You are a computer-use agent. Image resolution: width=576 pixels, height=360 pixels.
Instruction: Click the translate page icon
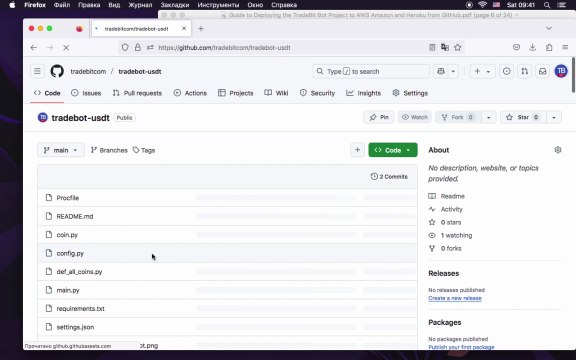pos(445,47)
